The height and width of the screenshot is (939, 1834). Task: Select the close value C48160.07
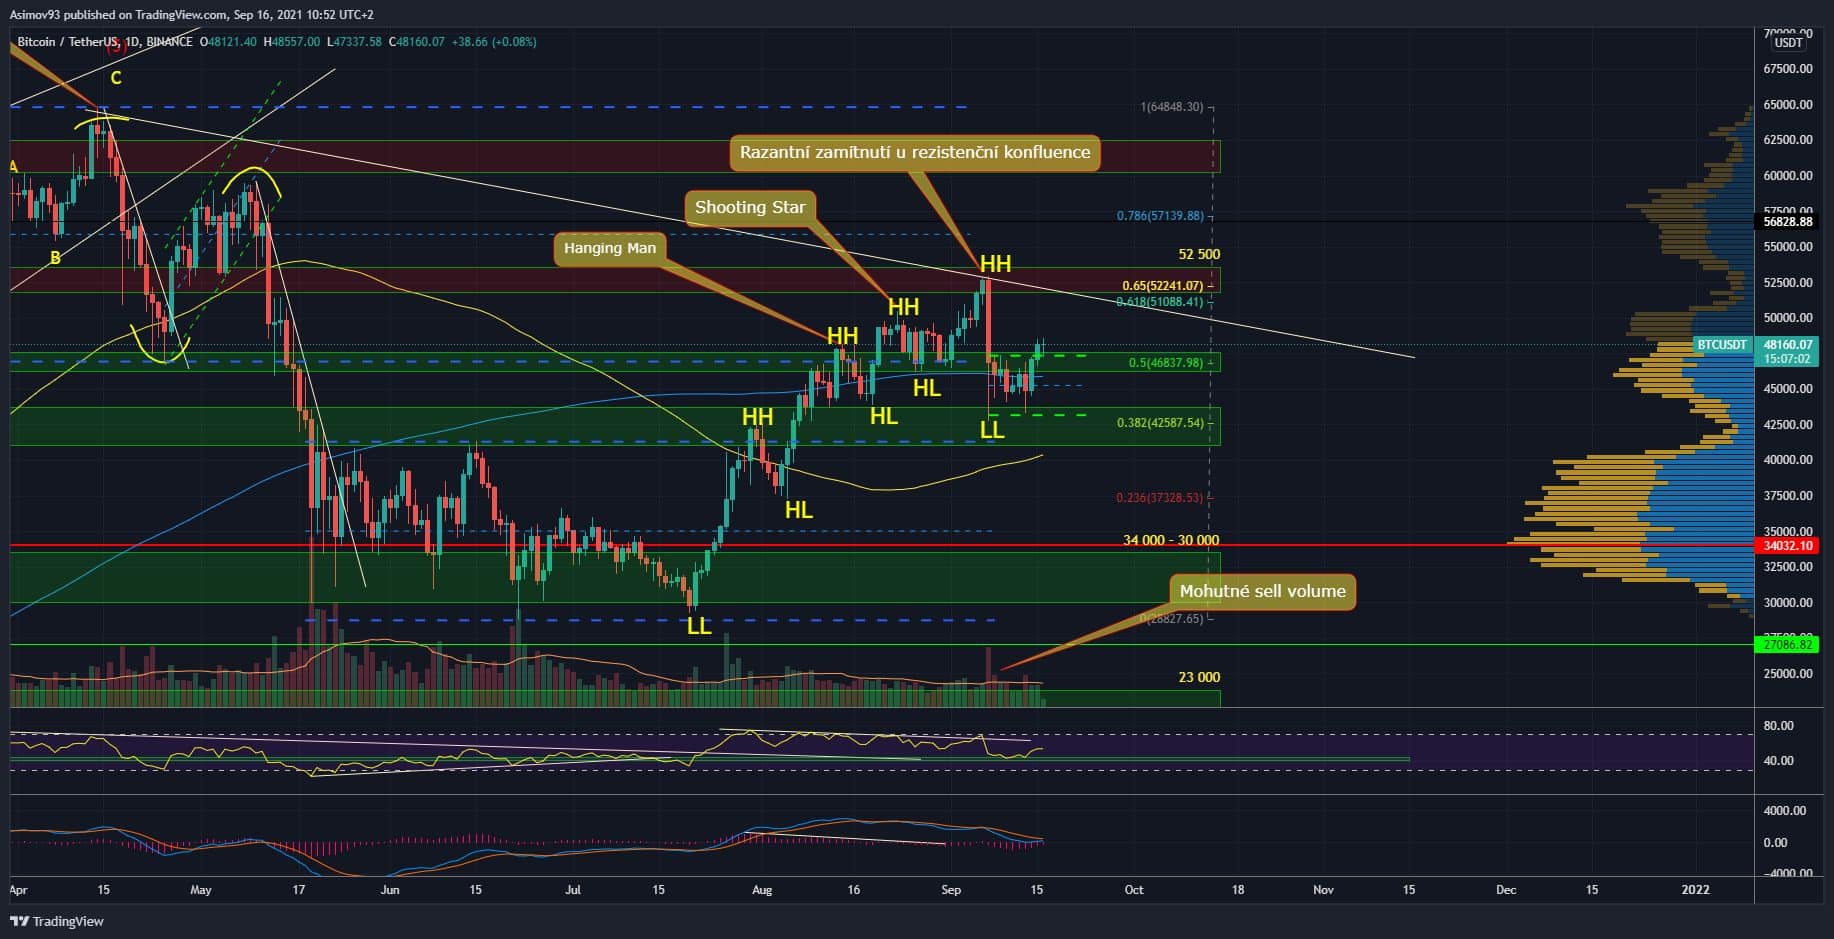tap(416, 42)
